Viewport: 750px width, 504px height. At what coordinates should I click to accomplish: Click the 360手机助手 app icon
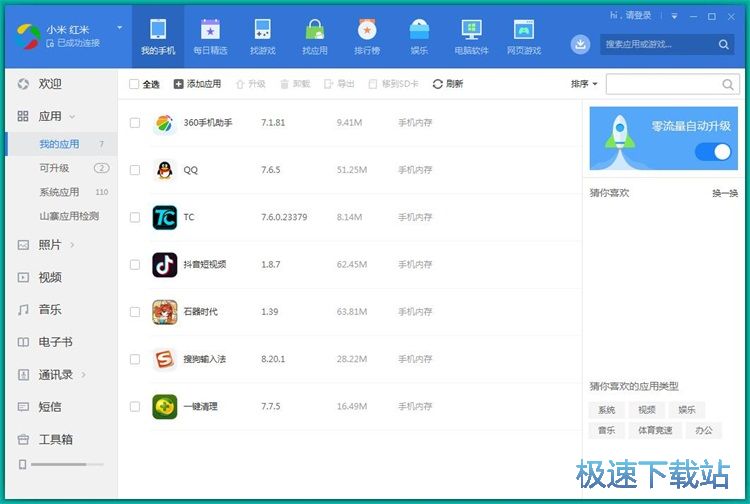[x=165, y=123]
